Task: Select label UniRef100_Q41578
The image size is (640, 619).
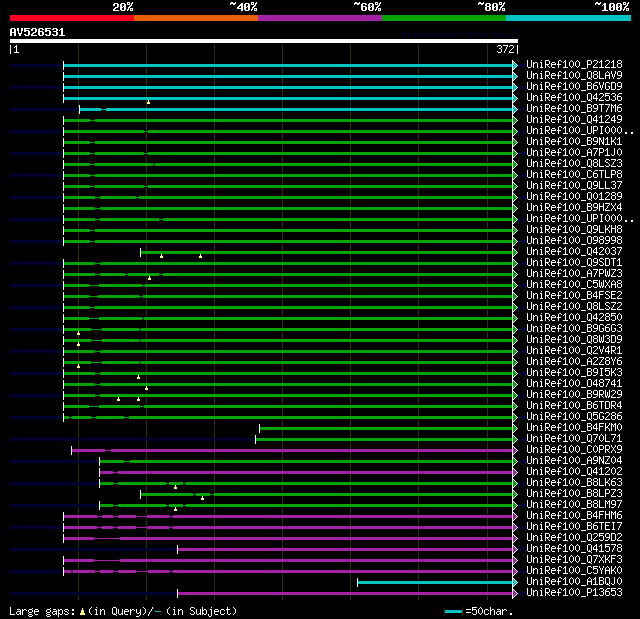Action: coord(574,549)
